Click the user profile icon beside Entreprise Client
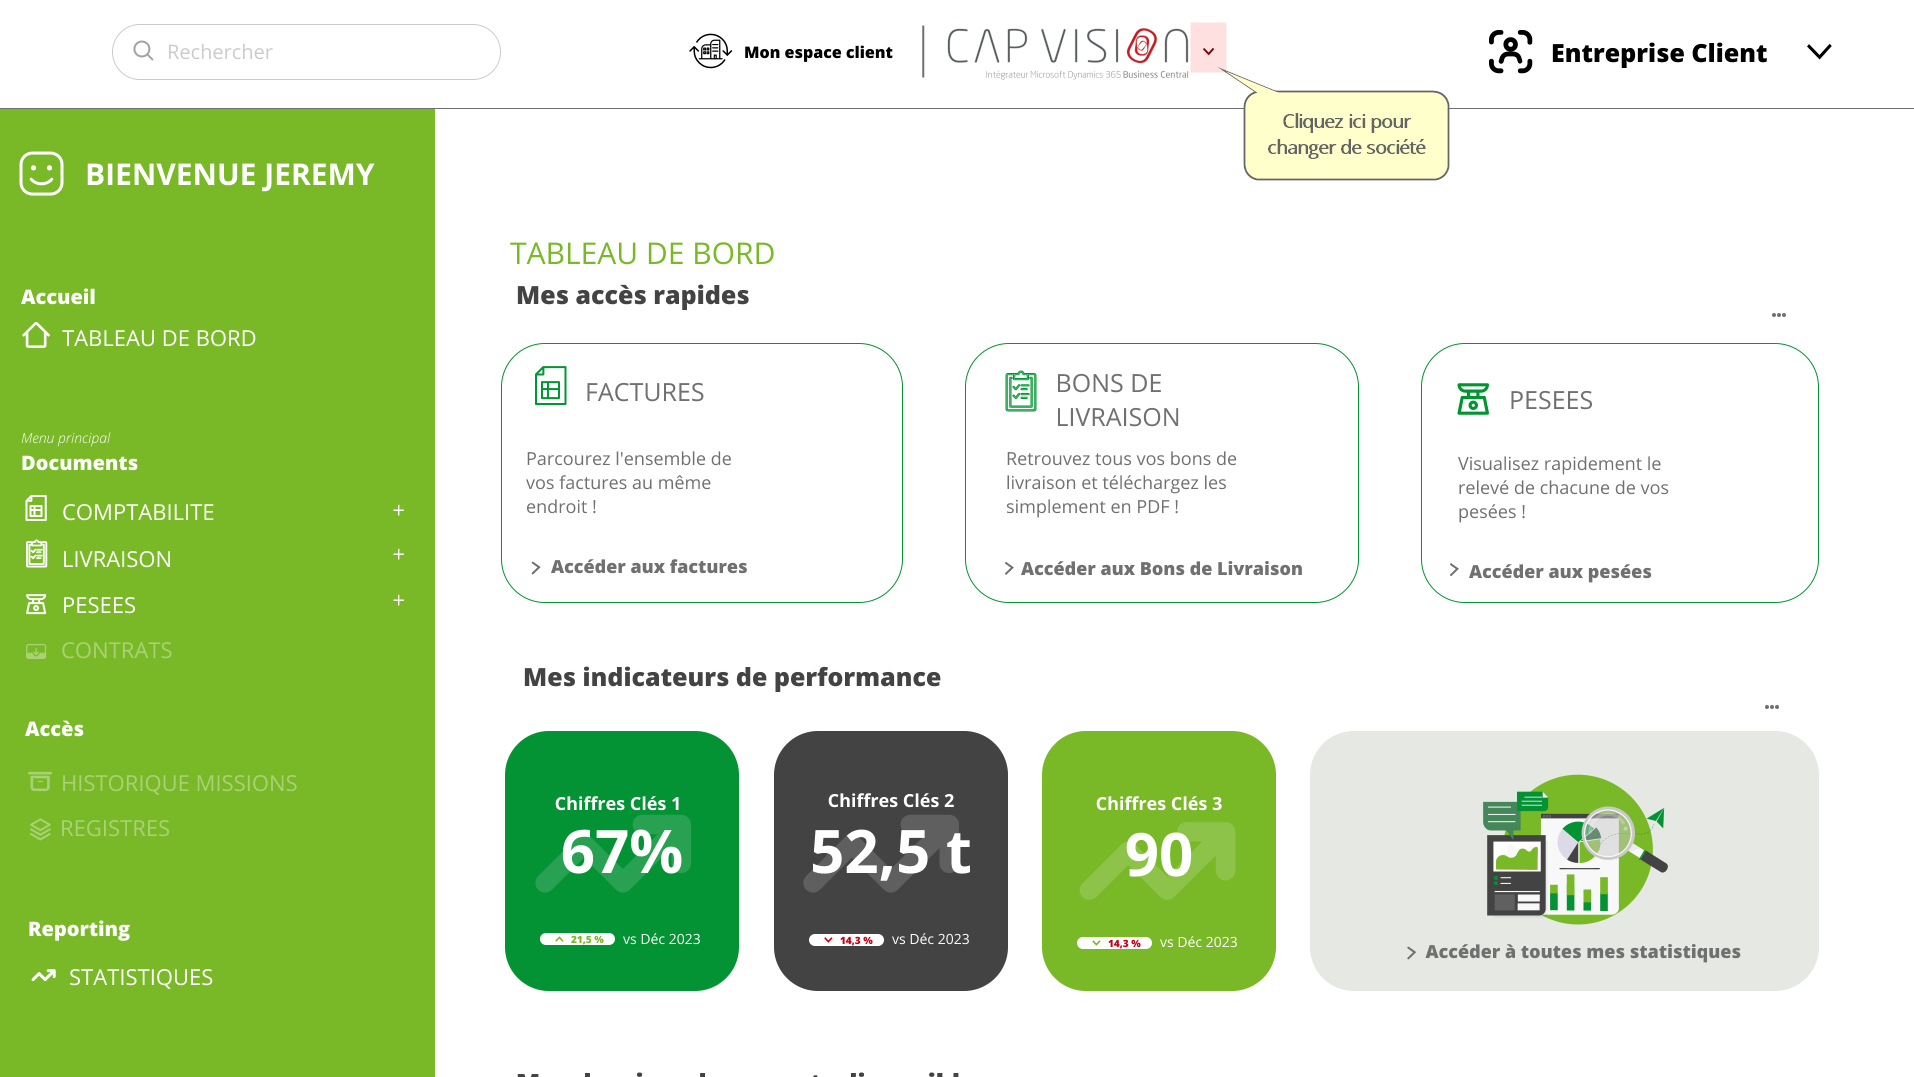 click(1510, 52)
